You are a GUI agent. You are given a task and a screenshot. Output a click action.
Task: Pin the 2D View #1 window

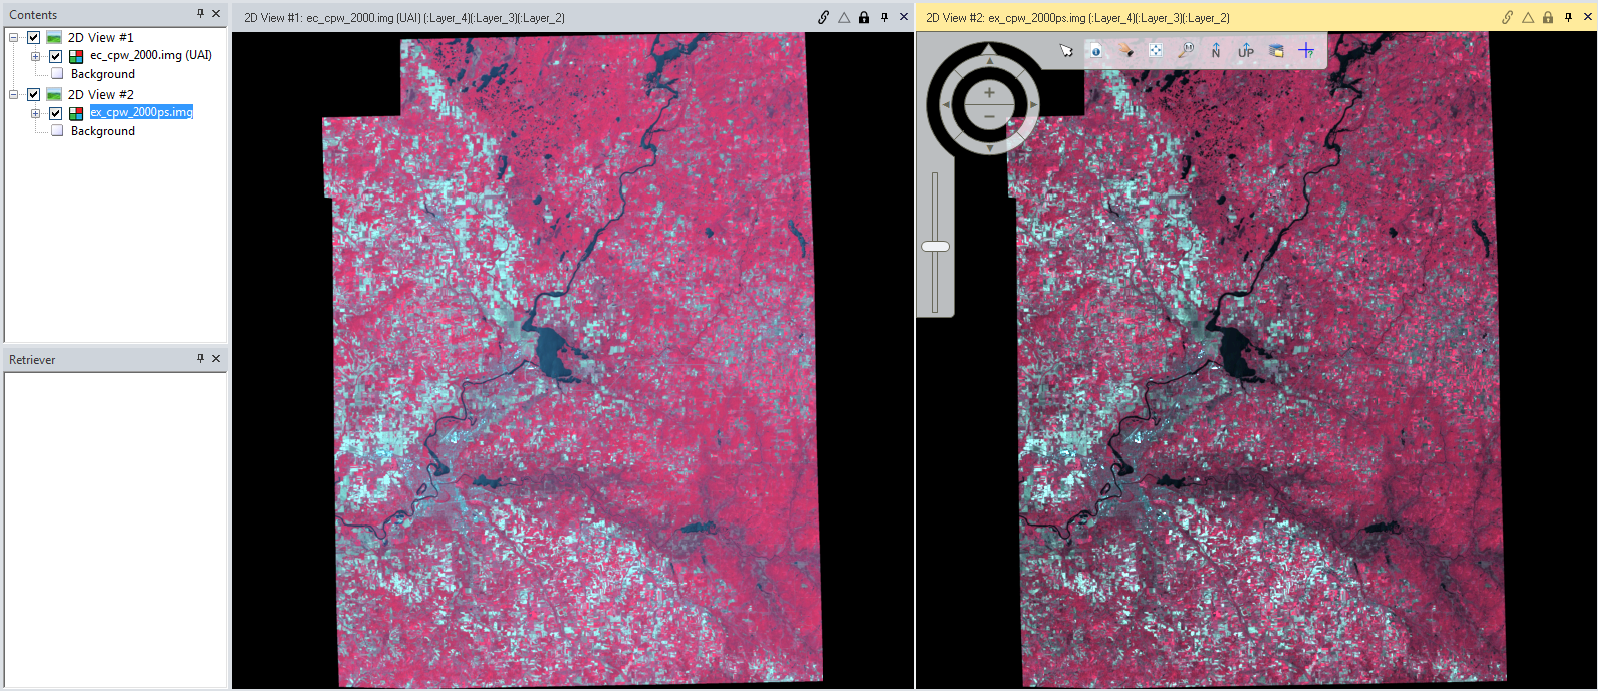coord(884,17)
